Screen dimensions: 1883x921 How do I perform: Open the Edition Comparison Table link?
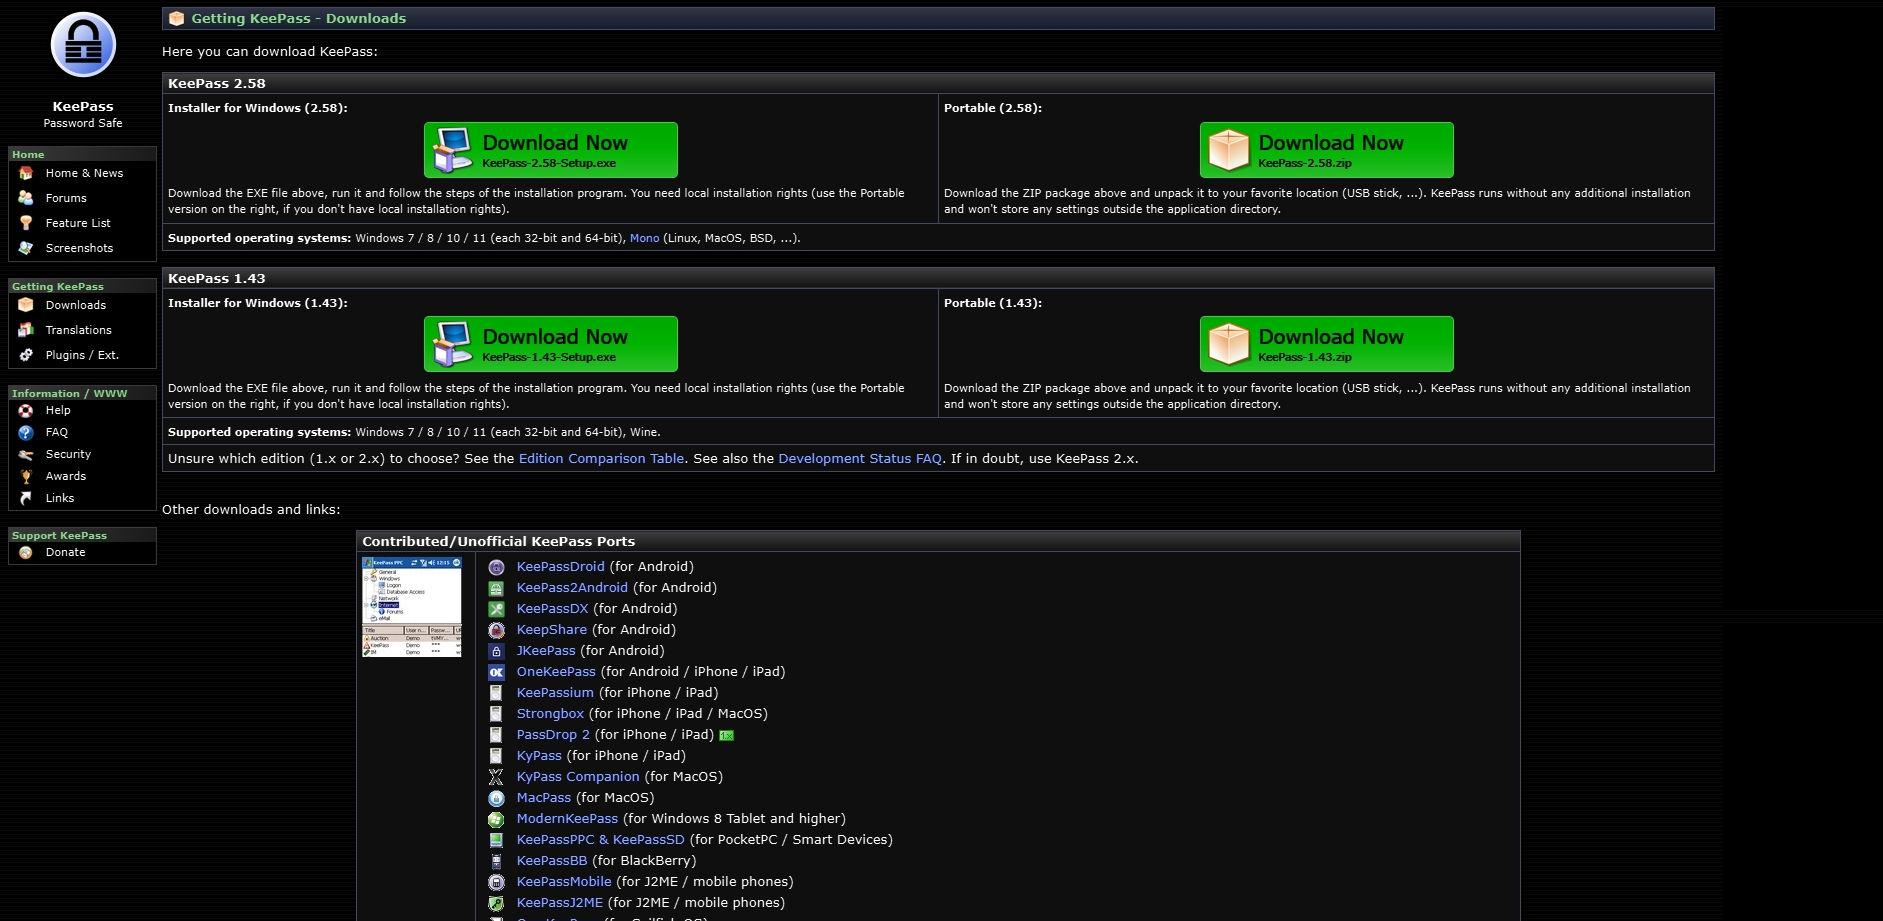coord(601,459)
